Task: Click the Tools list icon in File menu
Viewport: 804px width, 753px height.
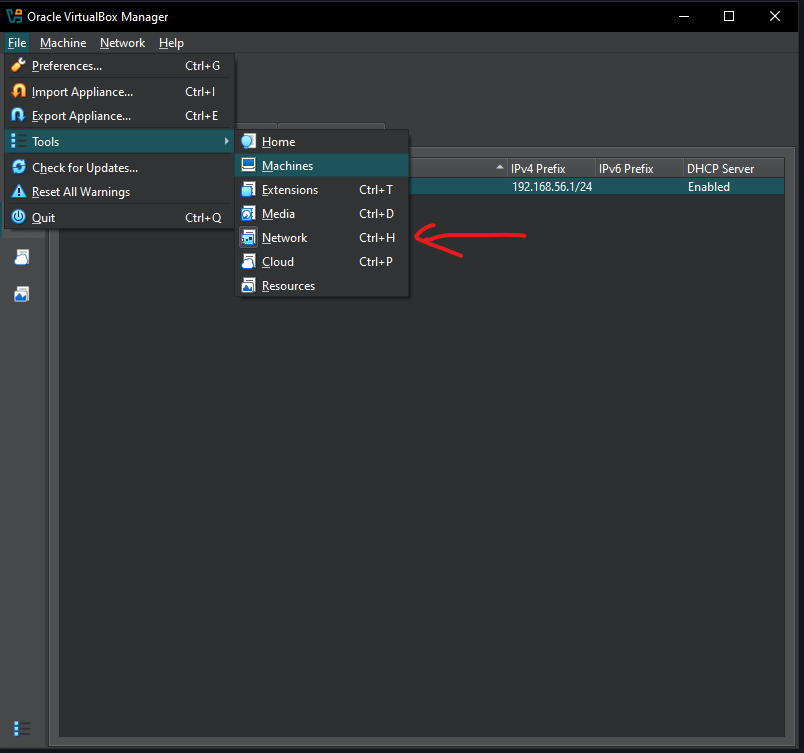Action: pyautogui.click(x=19, y=141)
